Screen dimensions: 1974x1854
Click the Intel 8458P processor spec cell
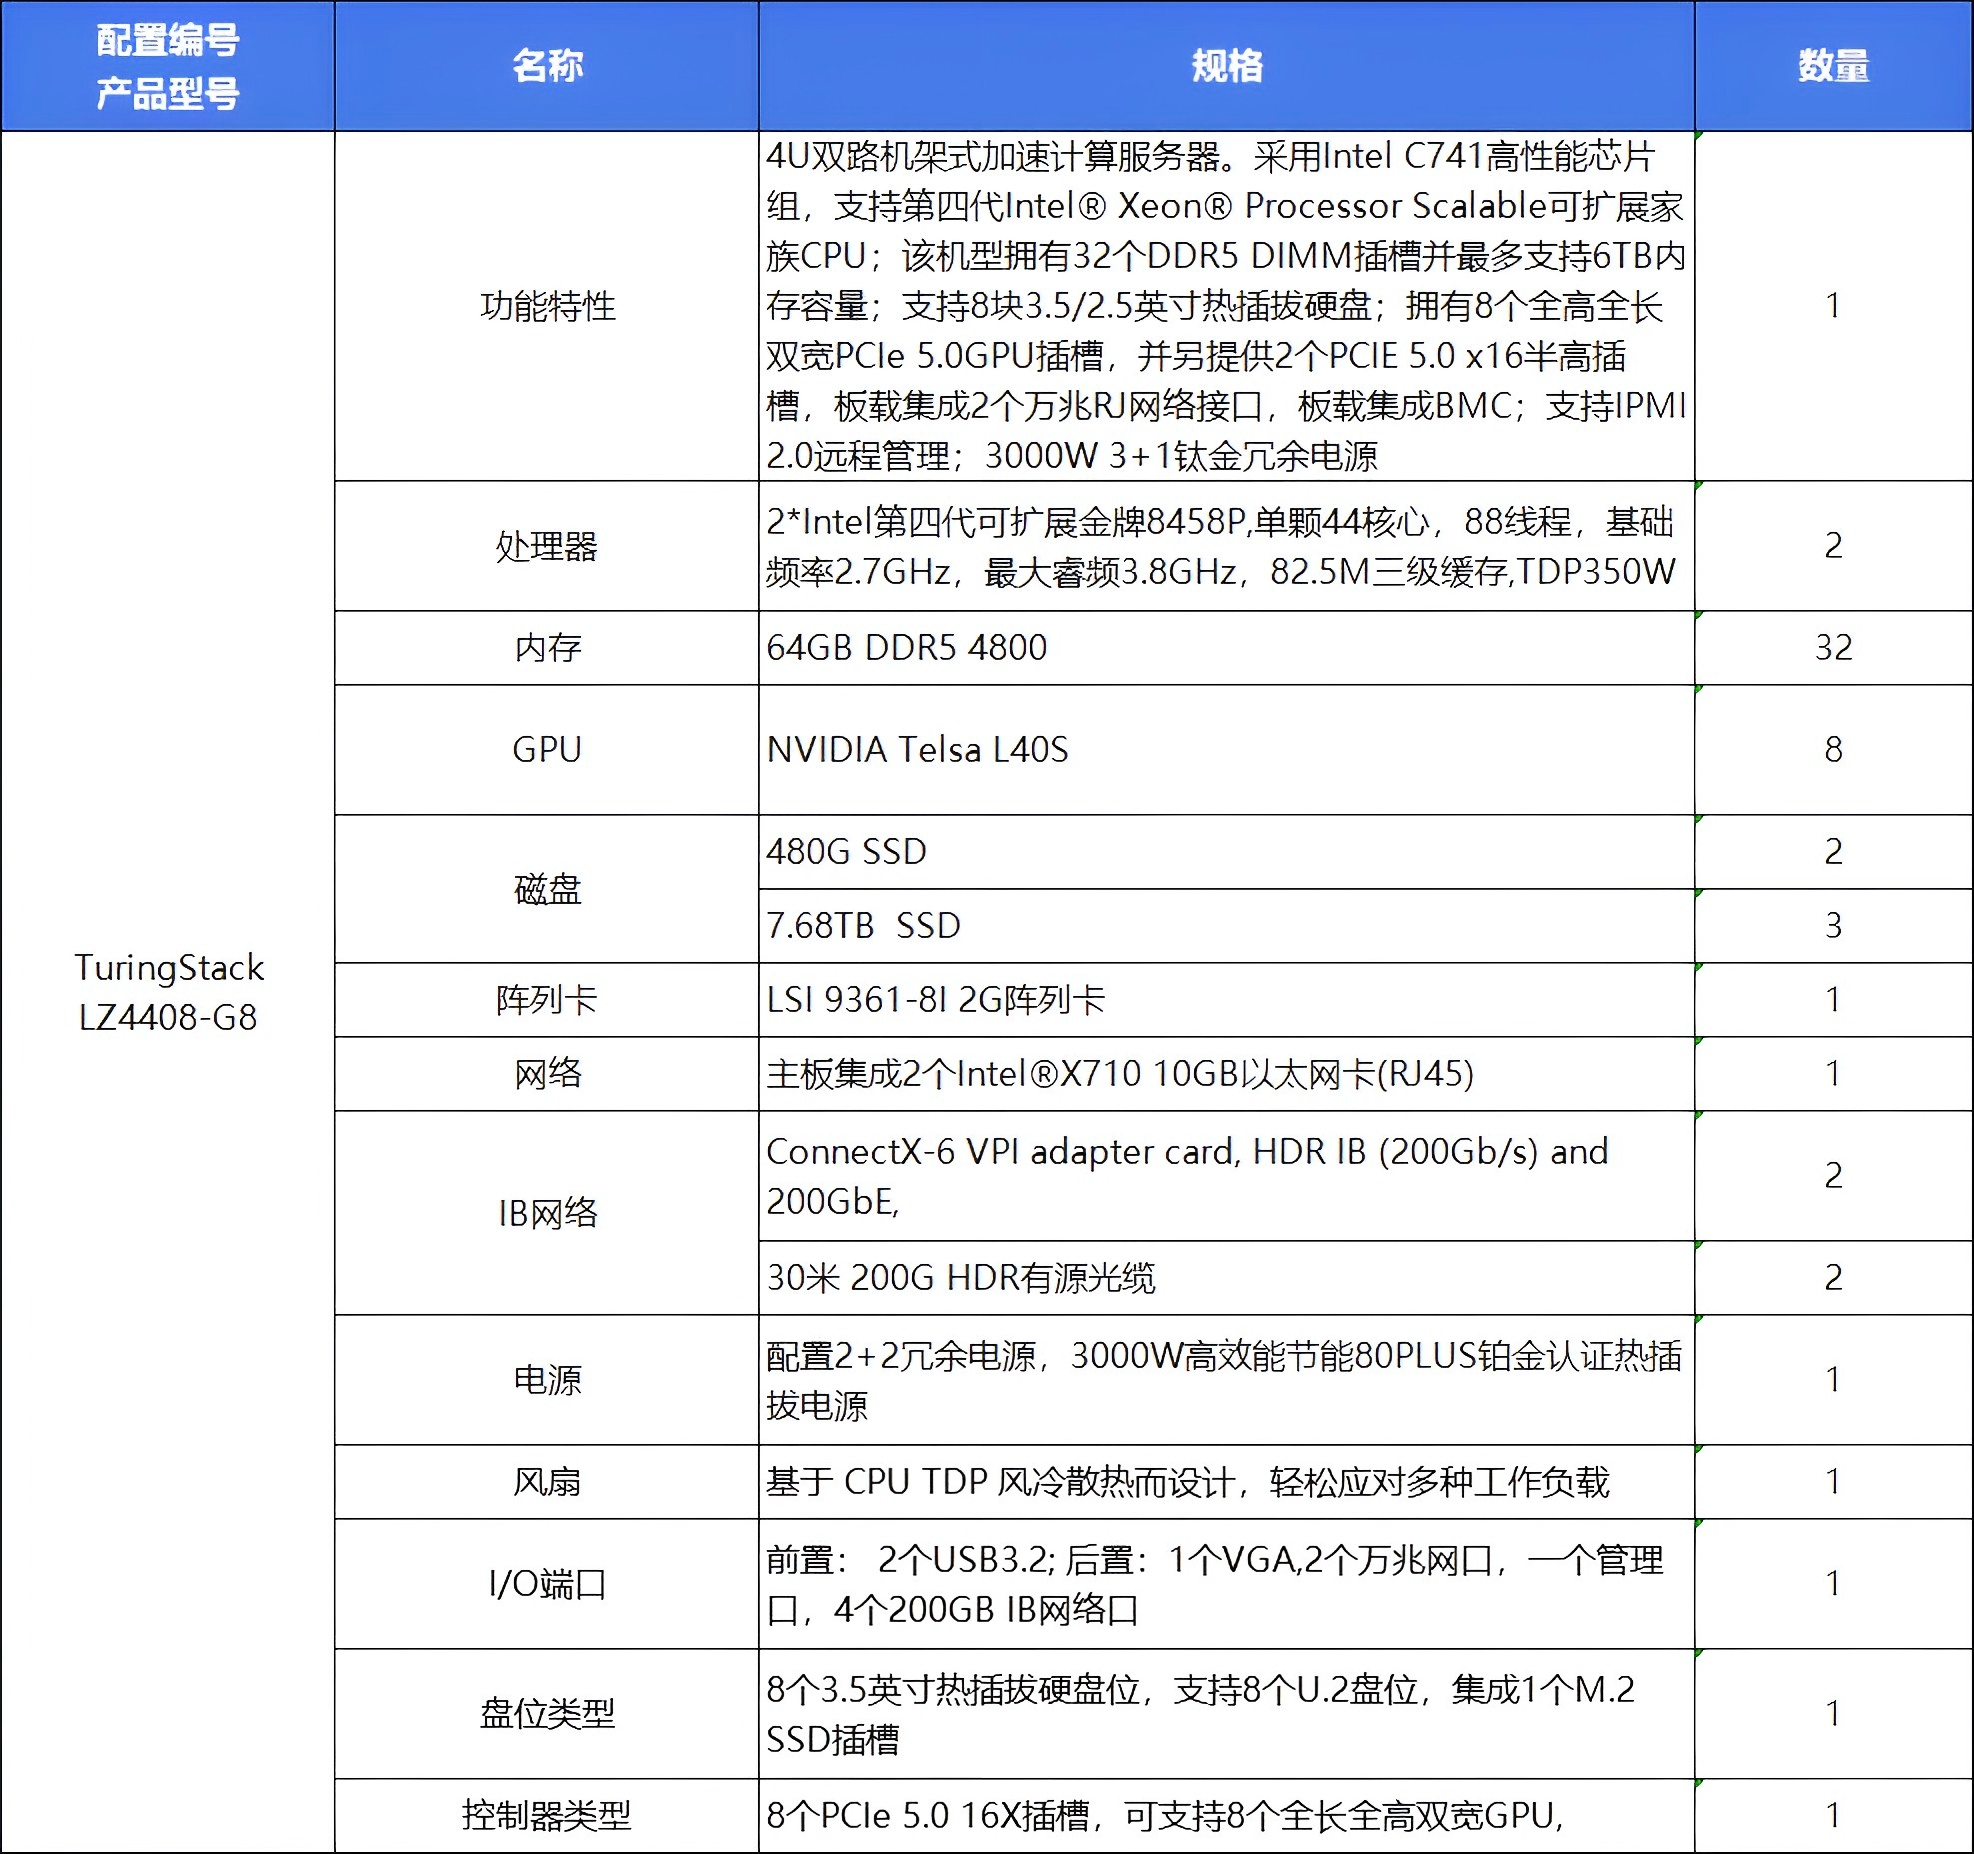point(1227,546)
